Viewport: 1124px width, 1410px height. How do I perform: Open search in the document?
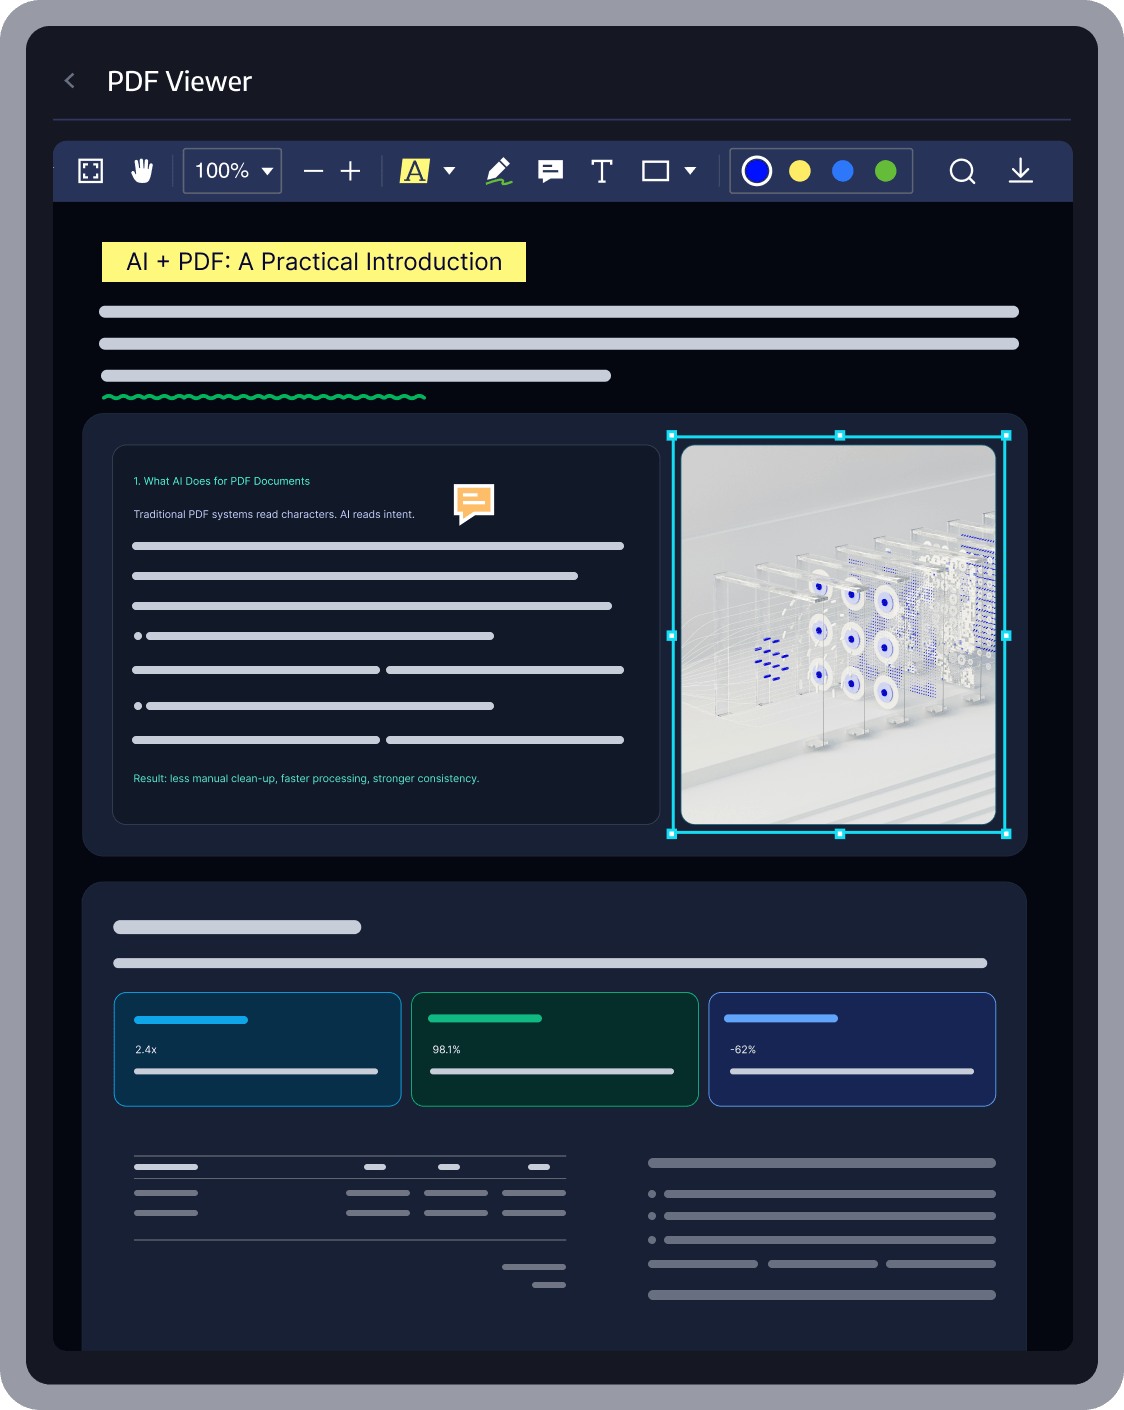pyautogui.click(x=962, y=171)
